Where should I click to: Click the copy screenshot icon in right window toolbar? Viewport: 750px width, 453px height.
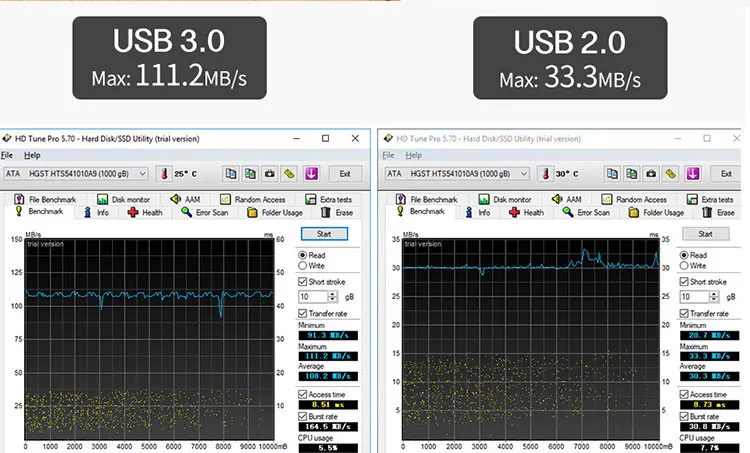tap(631, 174)
